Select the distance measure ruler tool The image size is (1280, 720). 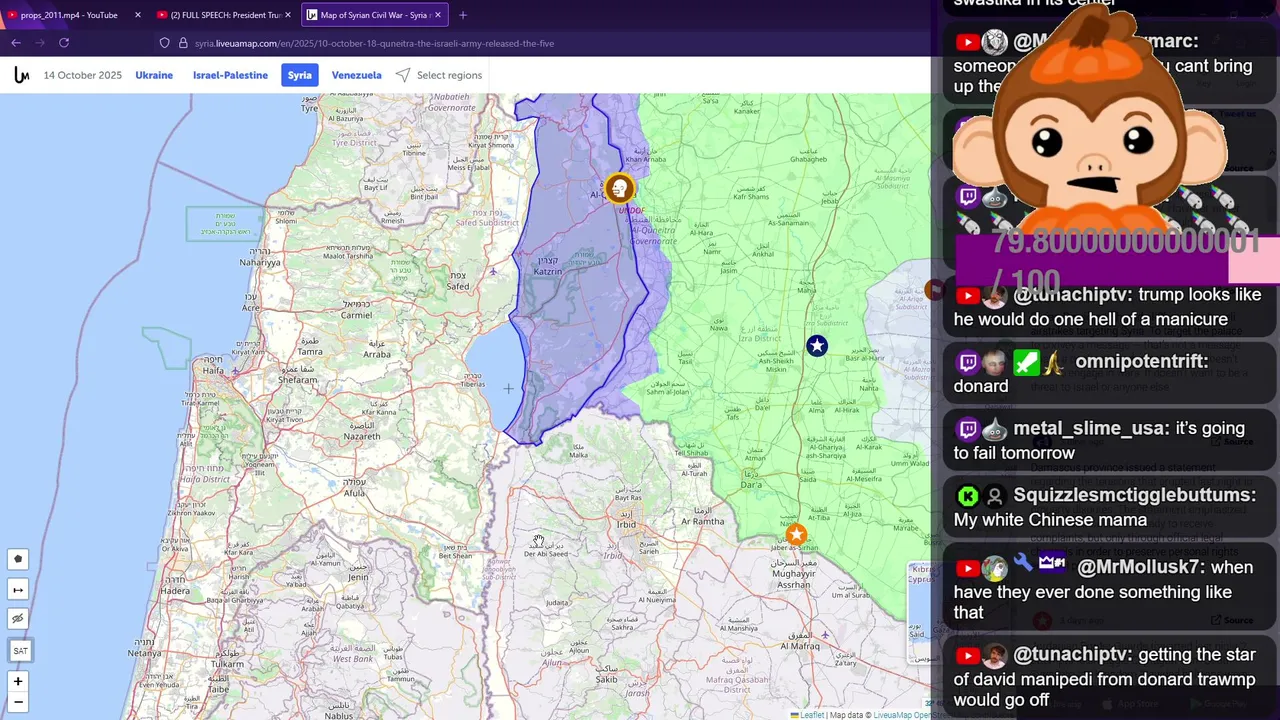coord(18,589)
